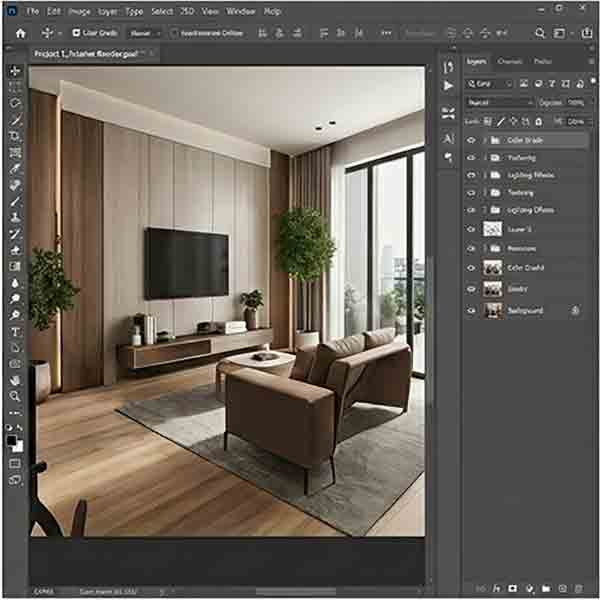This screenshot has width=600, height=600.
Task: Select the Magic Wand tool
Action: 15,120
